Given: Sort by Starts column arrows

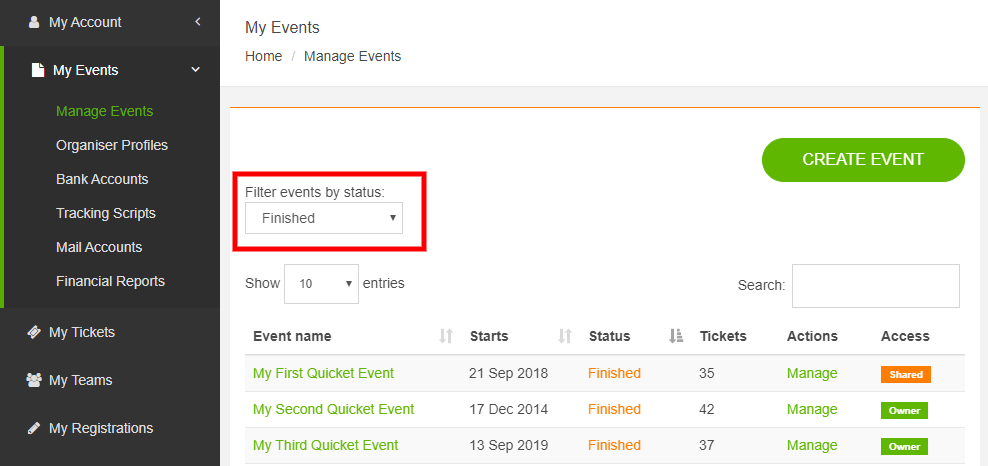Looking at the screenshot, I should coord(565,336).
